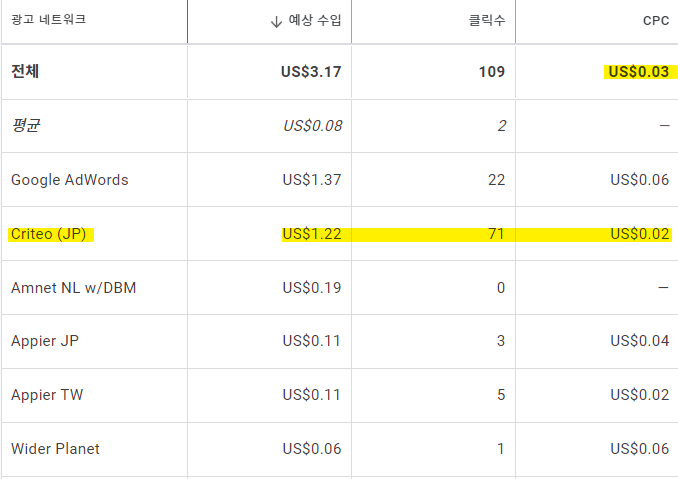Select the 광고 네트워크 column header
This screenshot has height=479, width=678.
point(48,19)
